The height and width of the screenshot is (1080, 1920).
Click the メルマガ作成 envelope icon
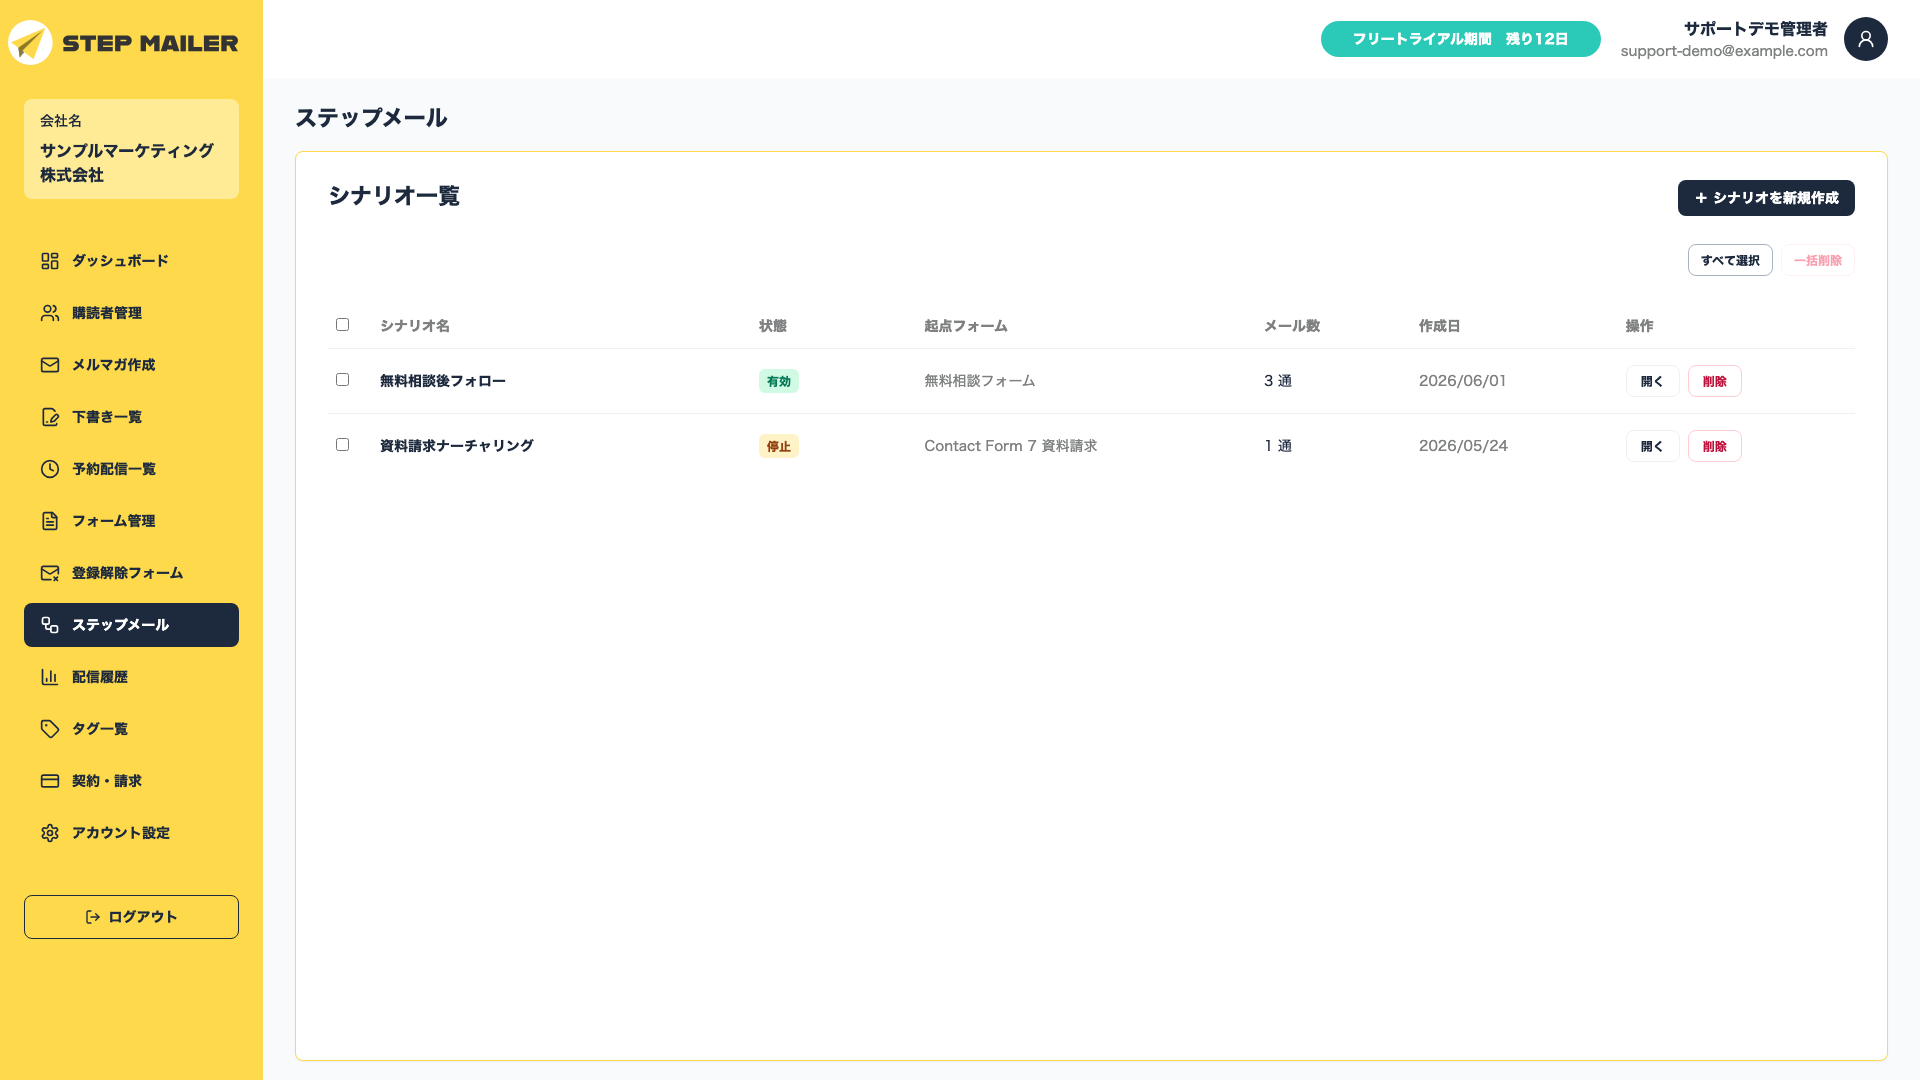tap(50, 365)
